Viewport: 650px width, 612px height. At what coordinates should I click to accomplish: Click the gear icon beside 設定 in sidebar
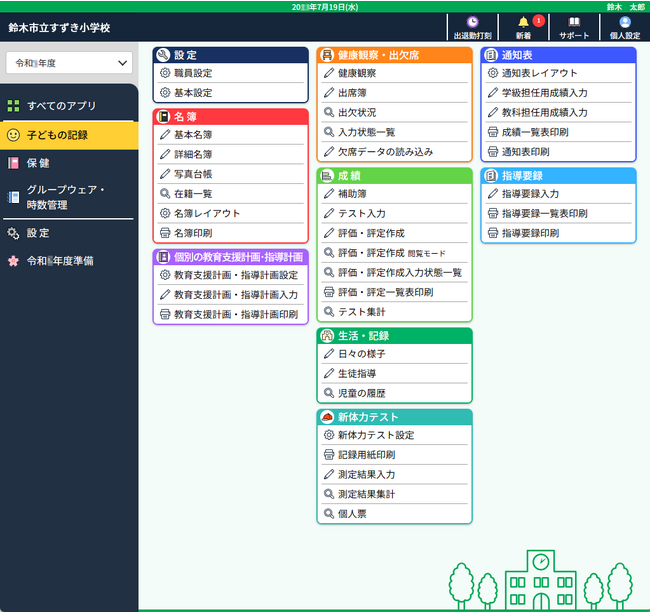[13, 233]
